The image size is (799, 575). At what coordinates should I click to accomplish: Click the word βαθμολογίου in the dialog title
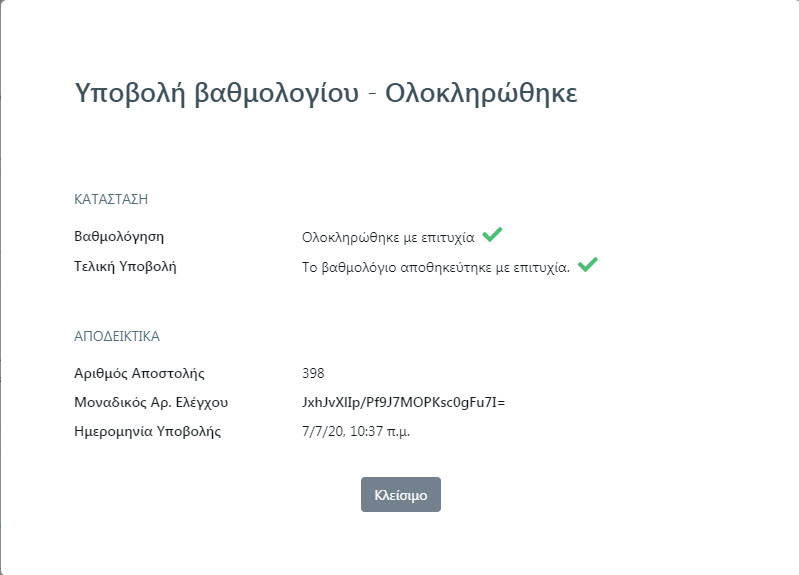[x=277, y=94]
